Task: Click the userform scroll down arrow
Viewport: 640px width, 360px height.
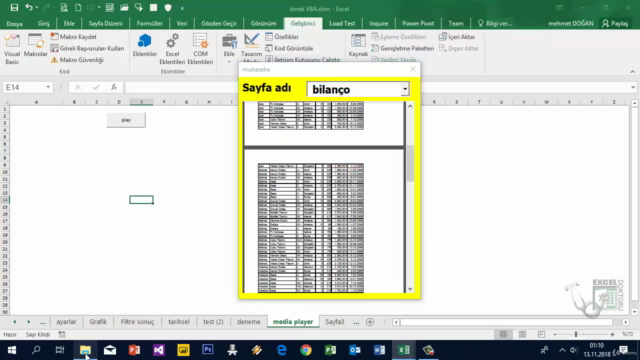Action: pyautogui.click(x=410, y=289)
